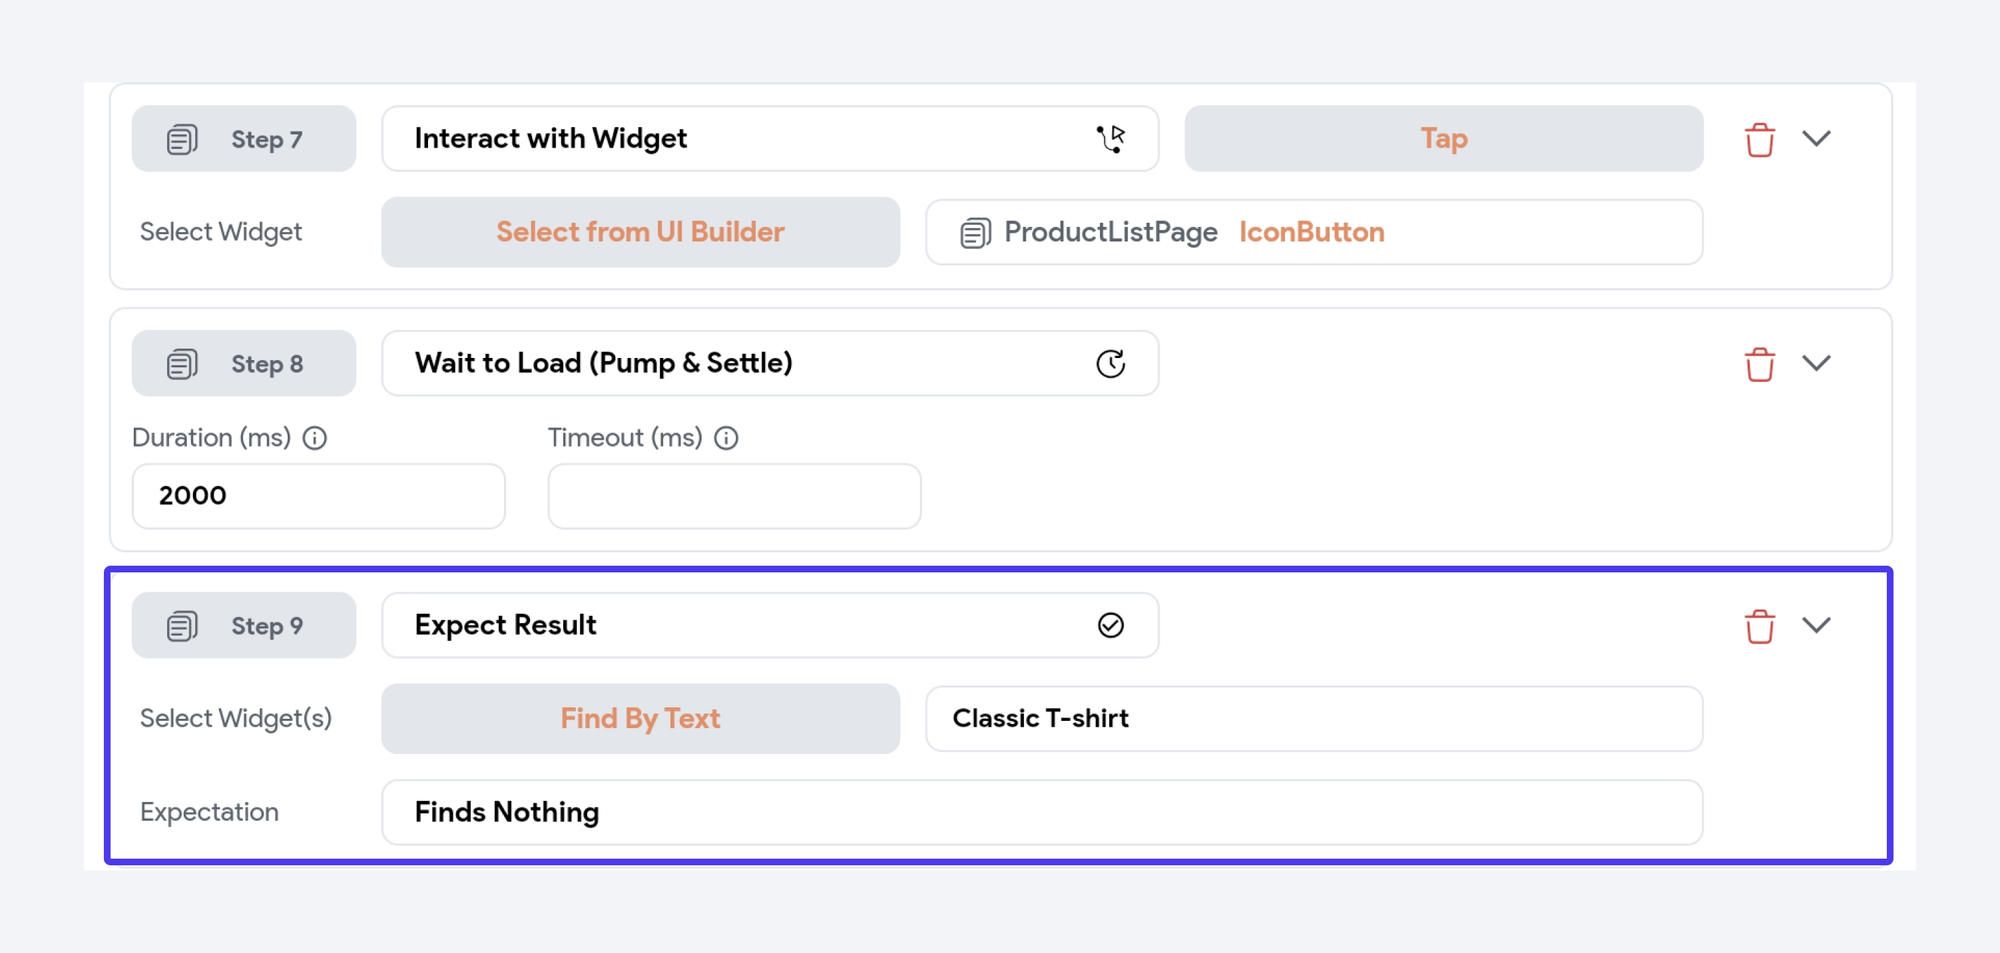The width and height of the screenshot is (2000, 953).
Task: Delete Step 9 with trash icon
Action: click(x=1759, y=626)
